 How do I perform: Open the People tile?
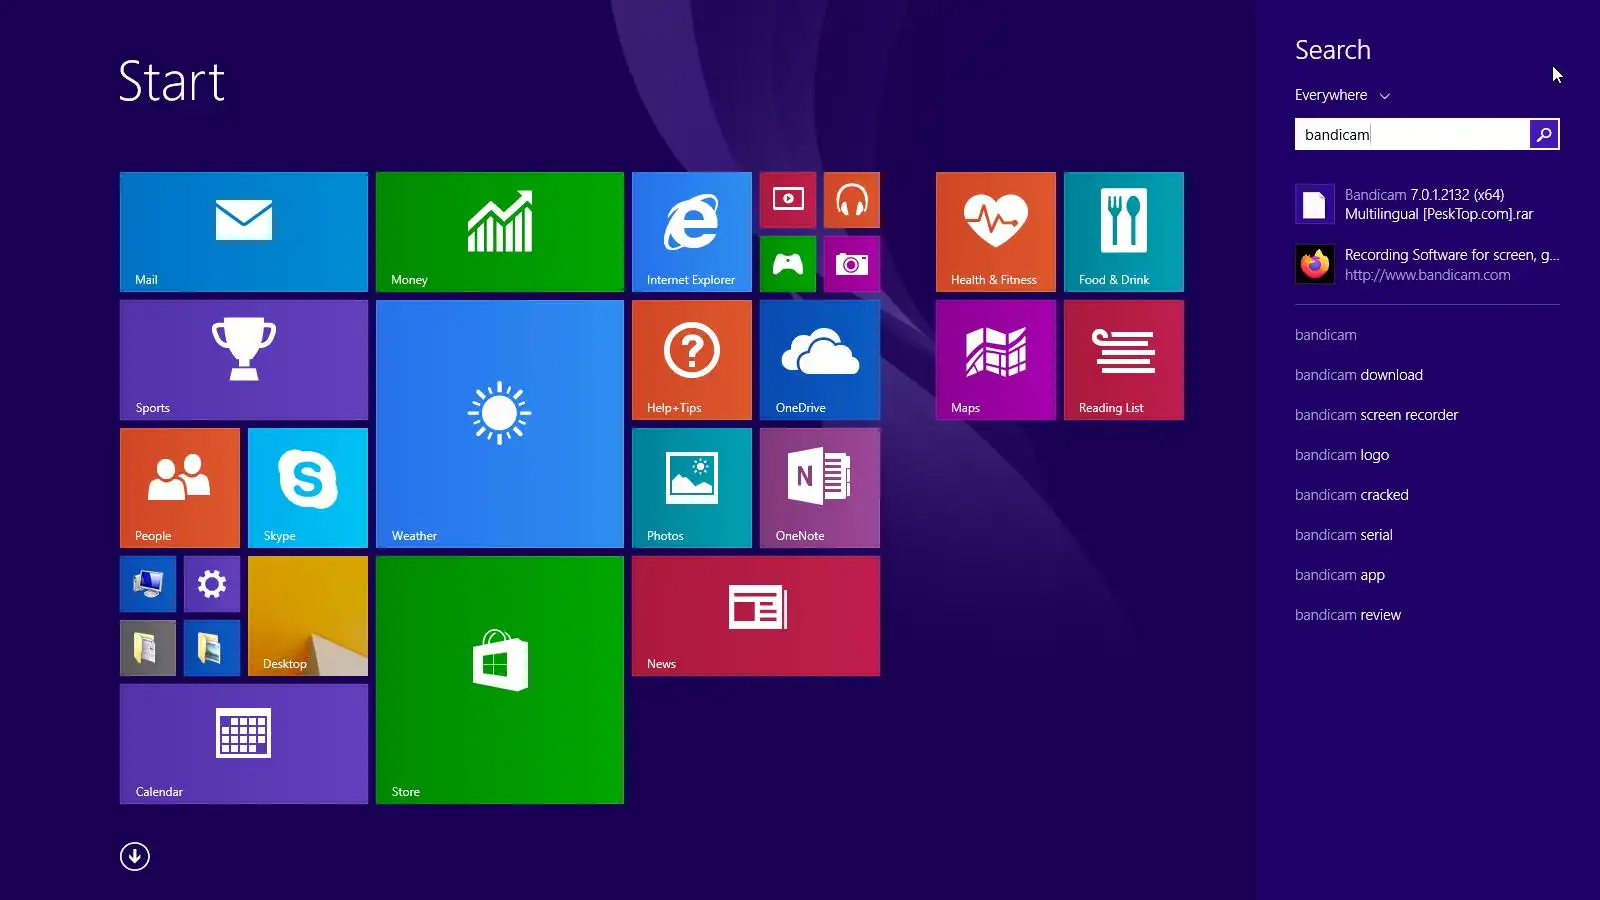pos(180,488)
